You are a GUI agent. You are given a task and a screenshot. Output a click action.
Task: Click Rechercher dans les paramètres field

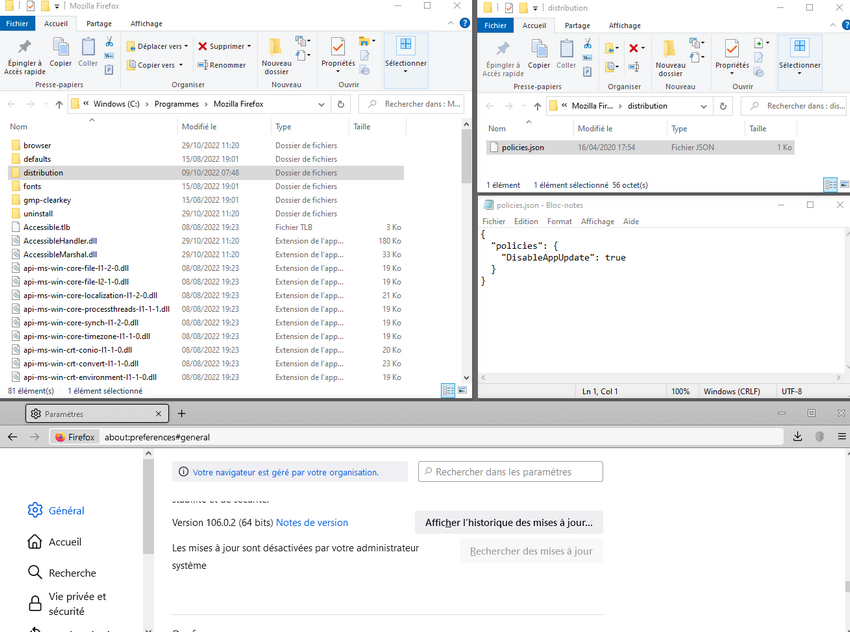(510, 472)
